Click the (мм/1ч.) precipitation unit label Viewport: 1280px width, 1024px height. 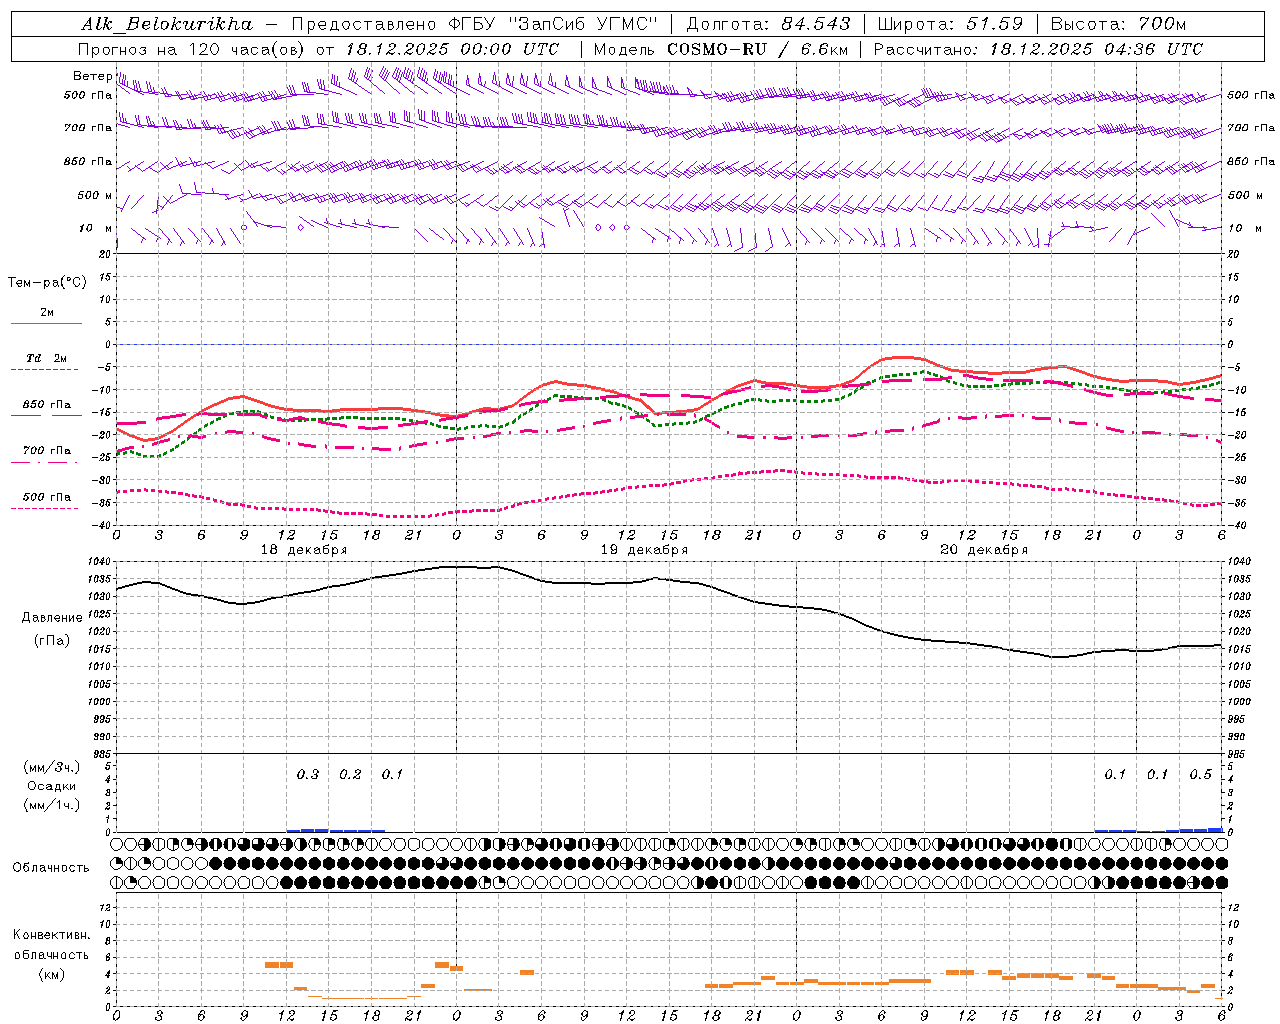(52, 805)
